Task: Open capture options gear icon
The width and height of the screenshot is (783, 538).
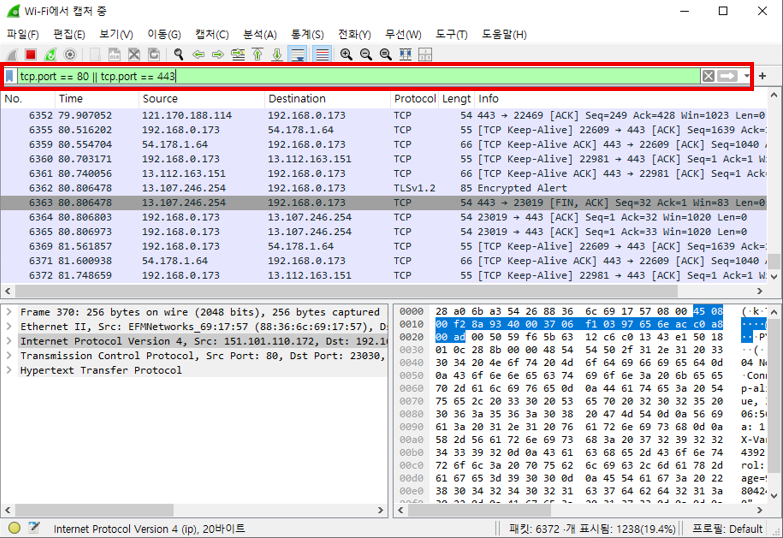Action: (x=68, y=54)
